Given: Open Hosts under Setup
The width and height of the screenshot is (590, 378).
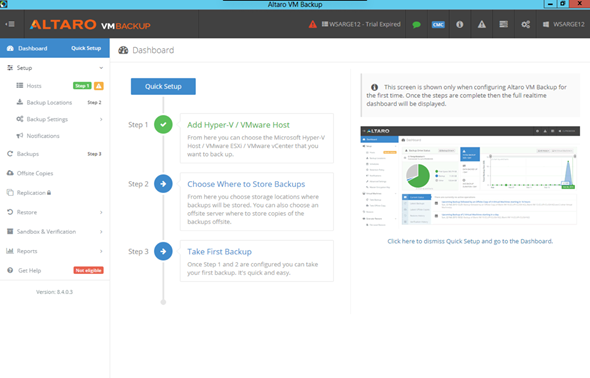Looking at the screenshot, I should 34,86.
